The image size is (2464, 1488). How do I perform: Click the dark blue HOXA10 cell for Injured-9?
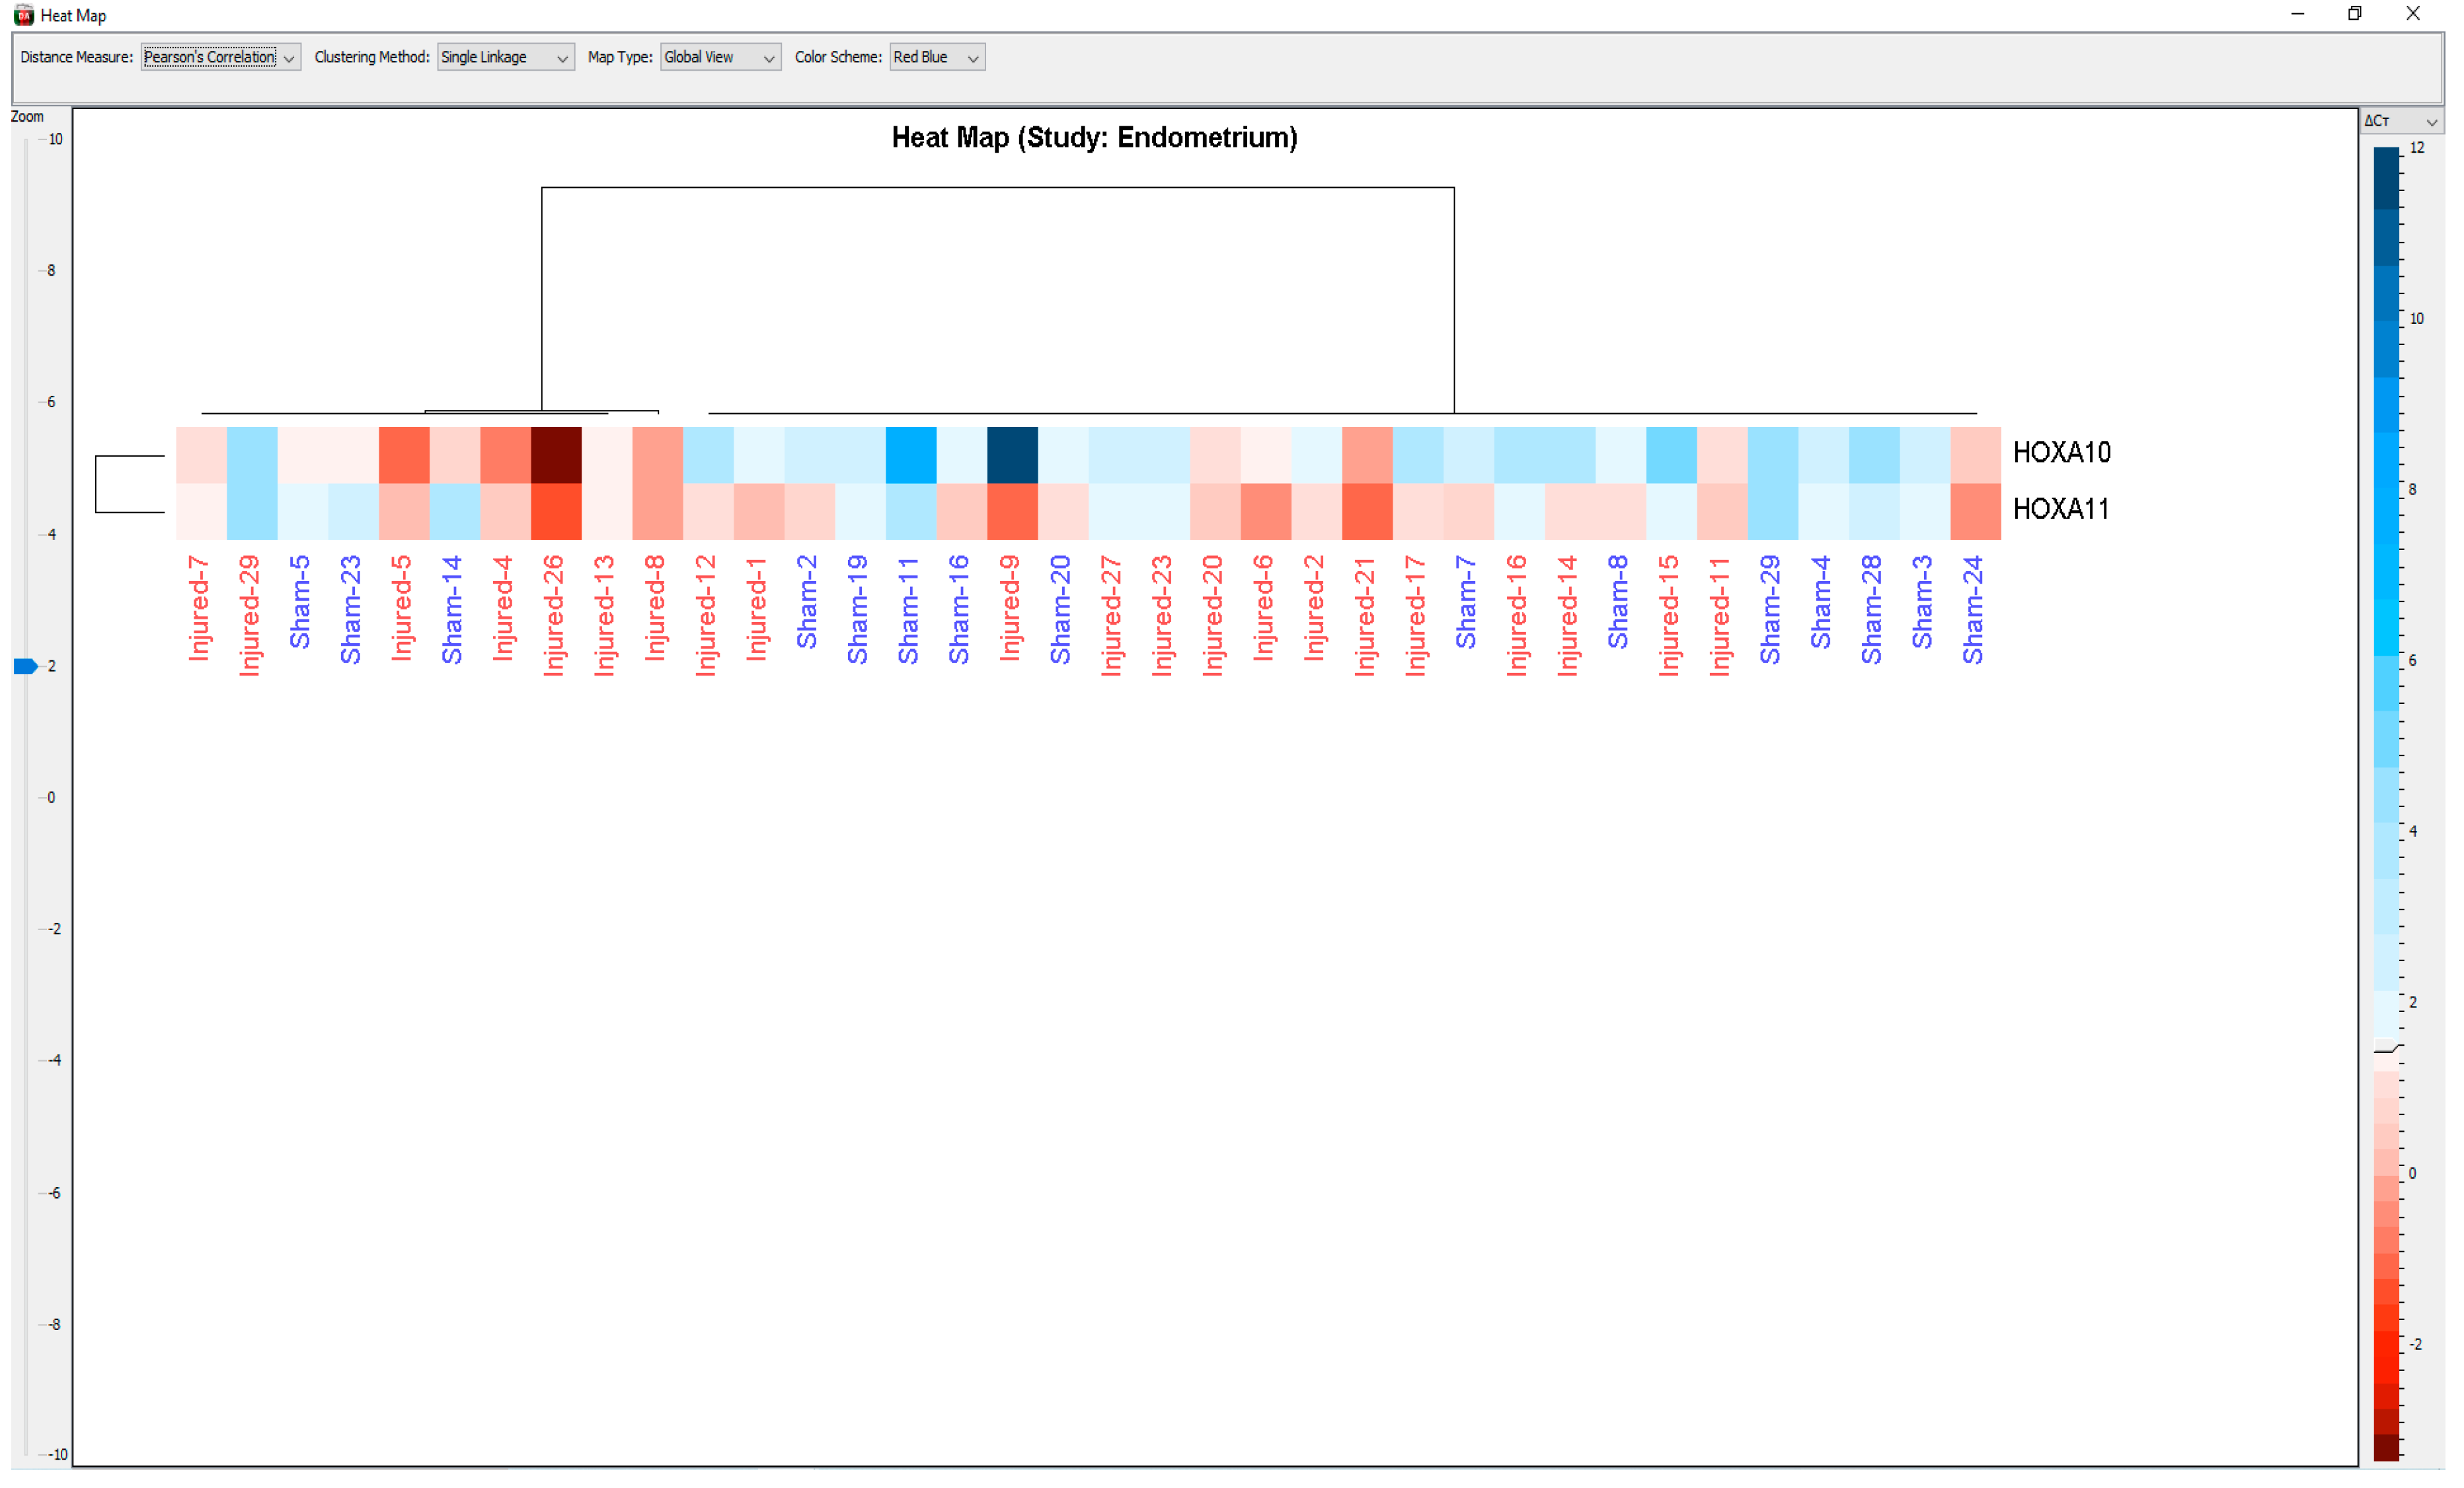(1012, 455)
